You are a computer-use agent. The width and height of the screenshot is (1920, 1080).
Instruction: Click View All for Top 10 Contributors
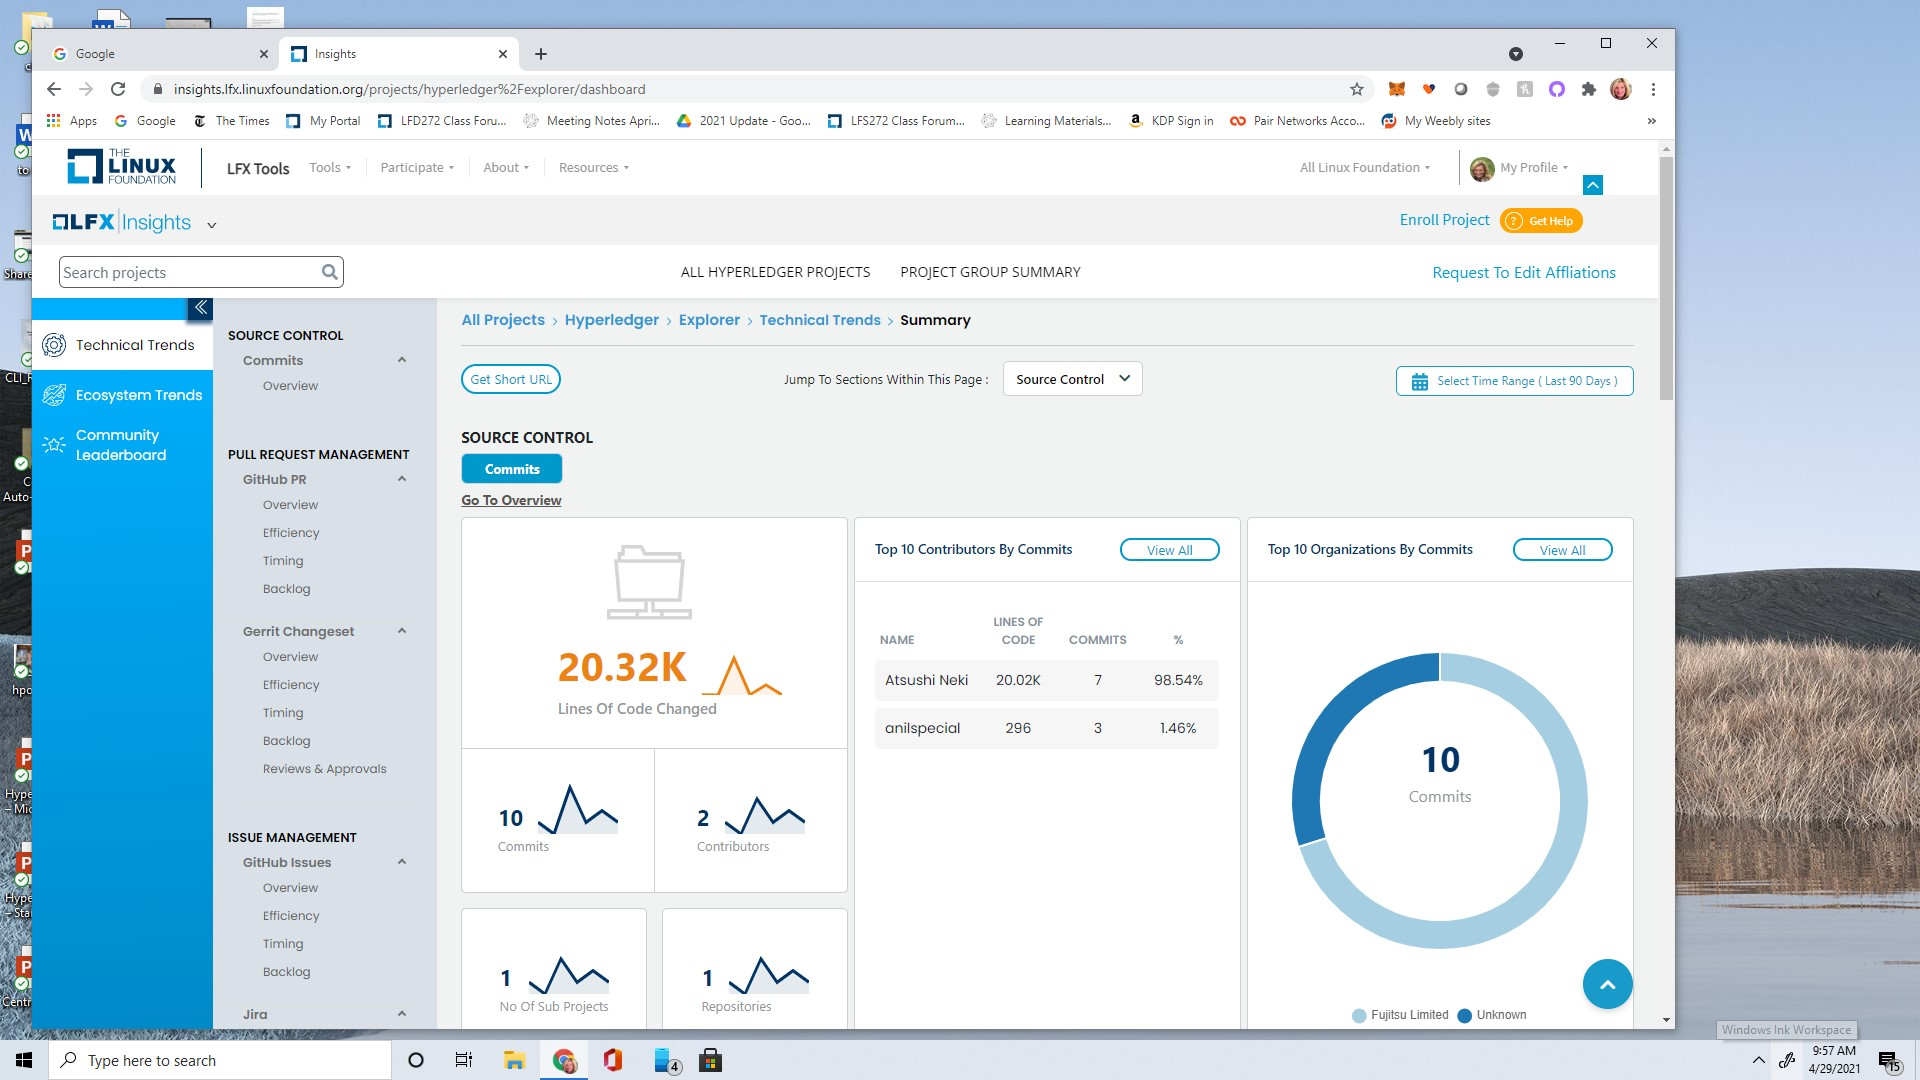1168,550
